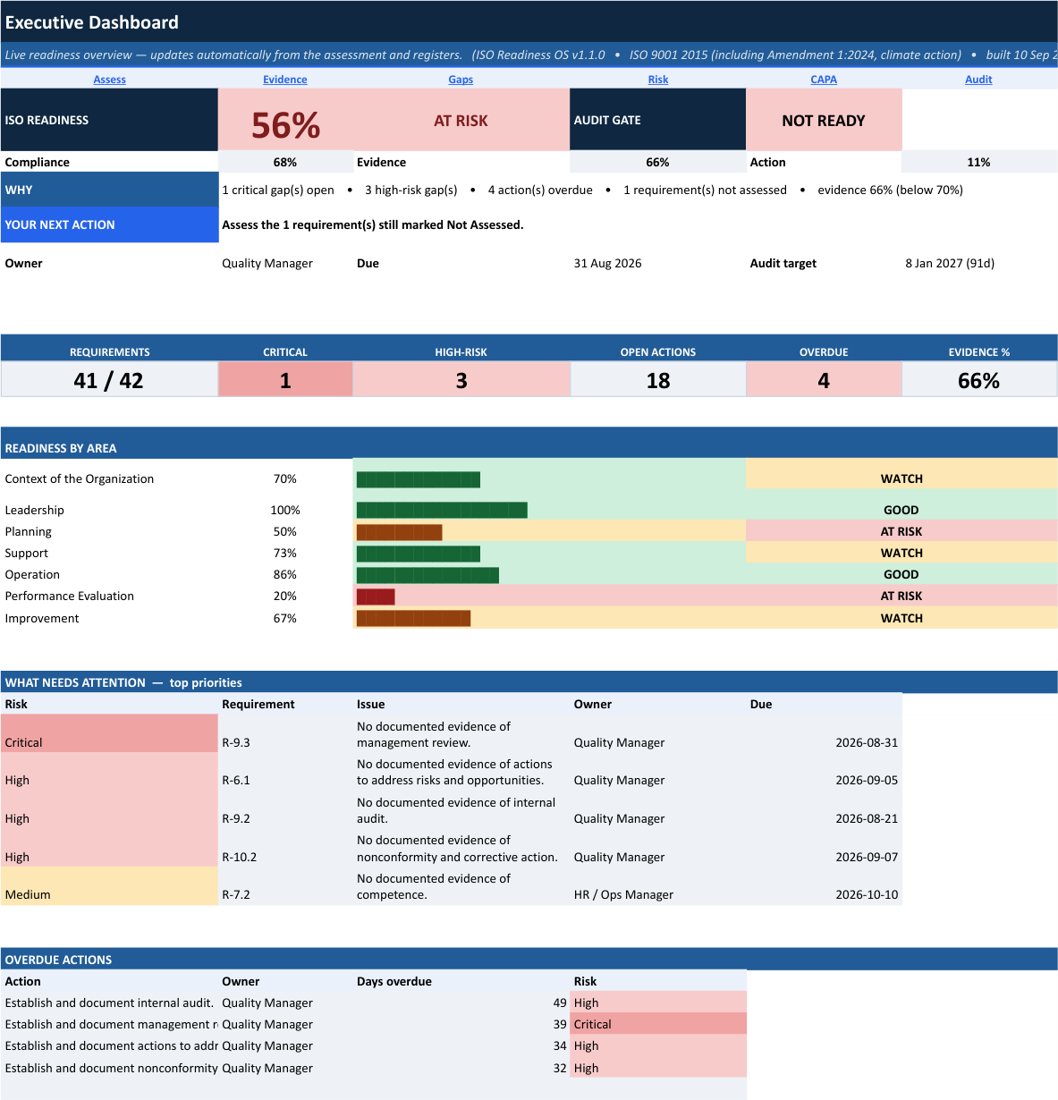Image resolution: width=1058 pixels, height=1100 pixels.
Task: Open the Audit navigation link
Action: (x=978, y=79)
